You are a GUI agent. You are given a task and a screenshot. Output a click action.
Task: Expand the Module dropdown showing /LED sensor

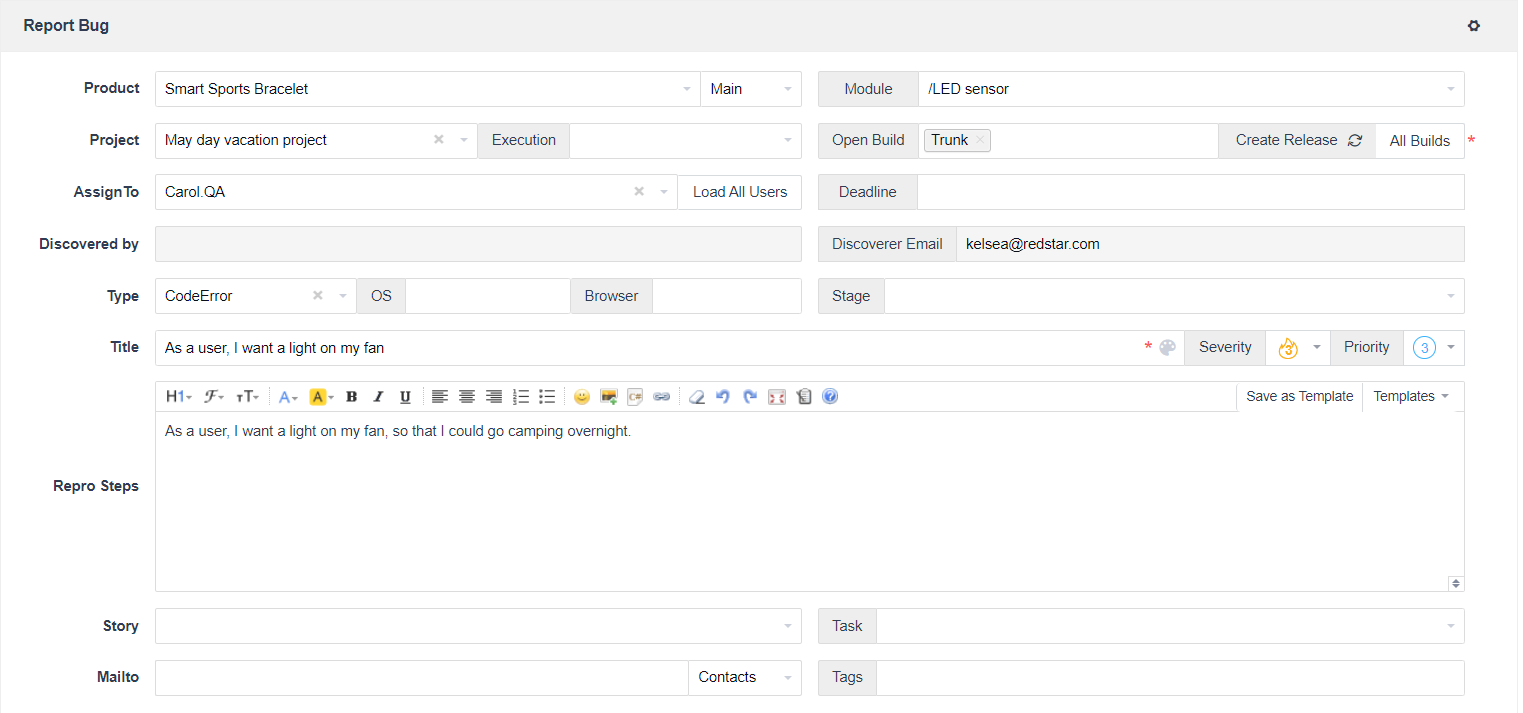pyautogui.click(x=1190, y=89)
